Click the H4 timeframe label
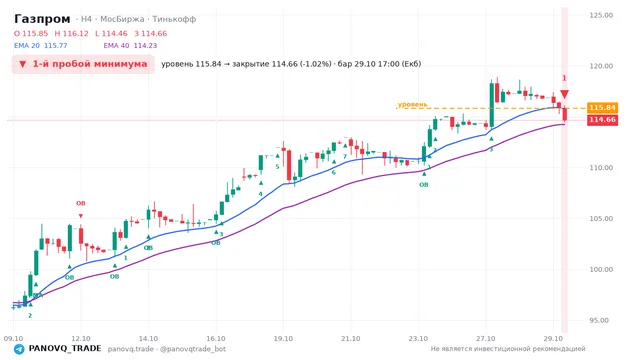The height and width of the screenshot is (360, 640). click(86, 19)
